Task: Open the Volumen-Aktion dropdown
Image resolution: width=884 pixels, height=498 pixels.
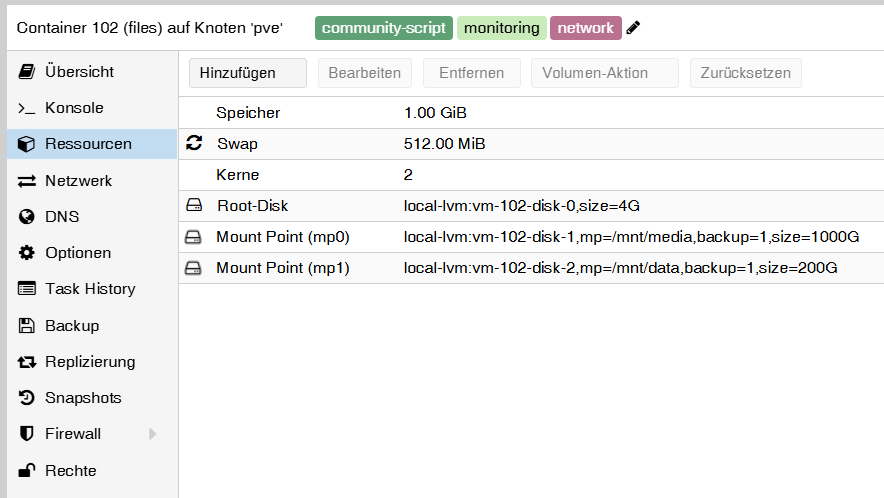Action: [605, 73]
